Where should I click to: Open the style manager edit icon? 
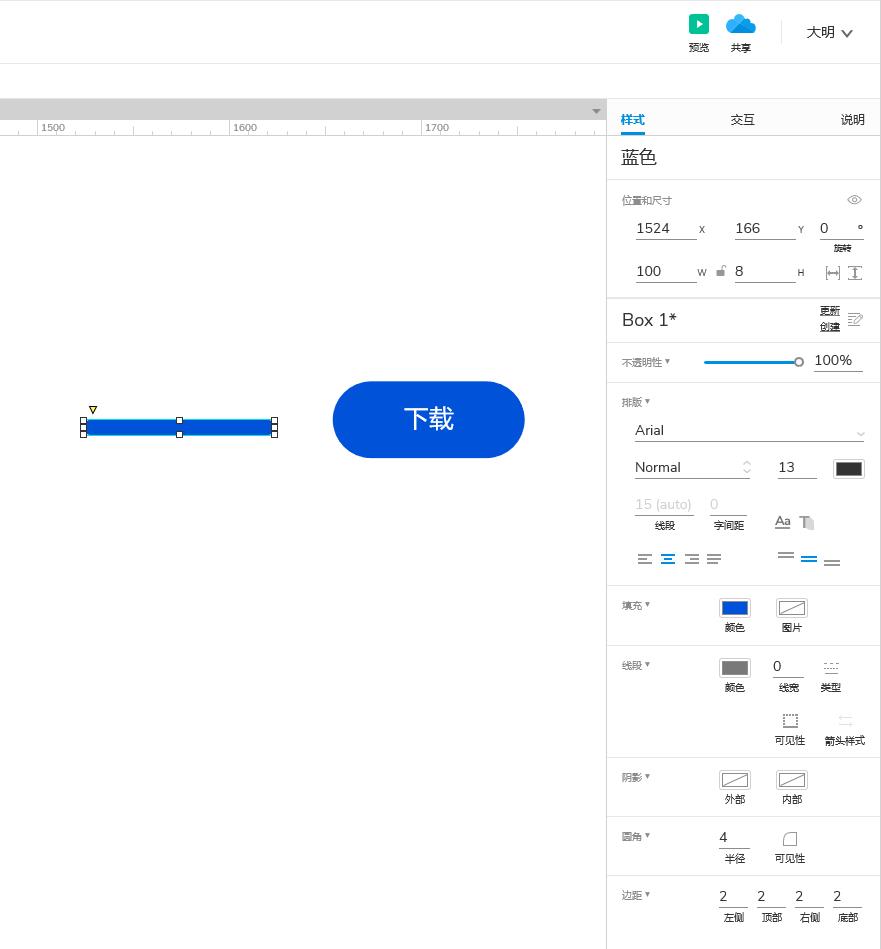tap(854, 320)
